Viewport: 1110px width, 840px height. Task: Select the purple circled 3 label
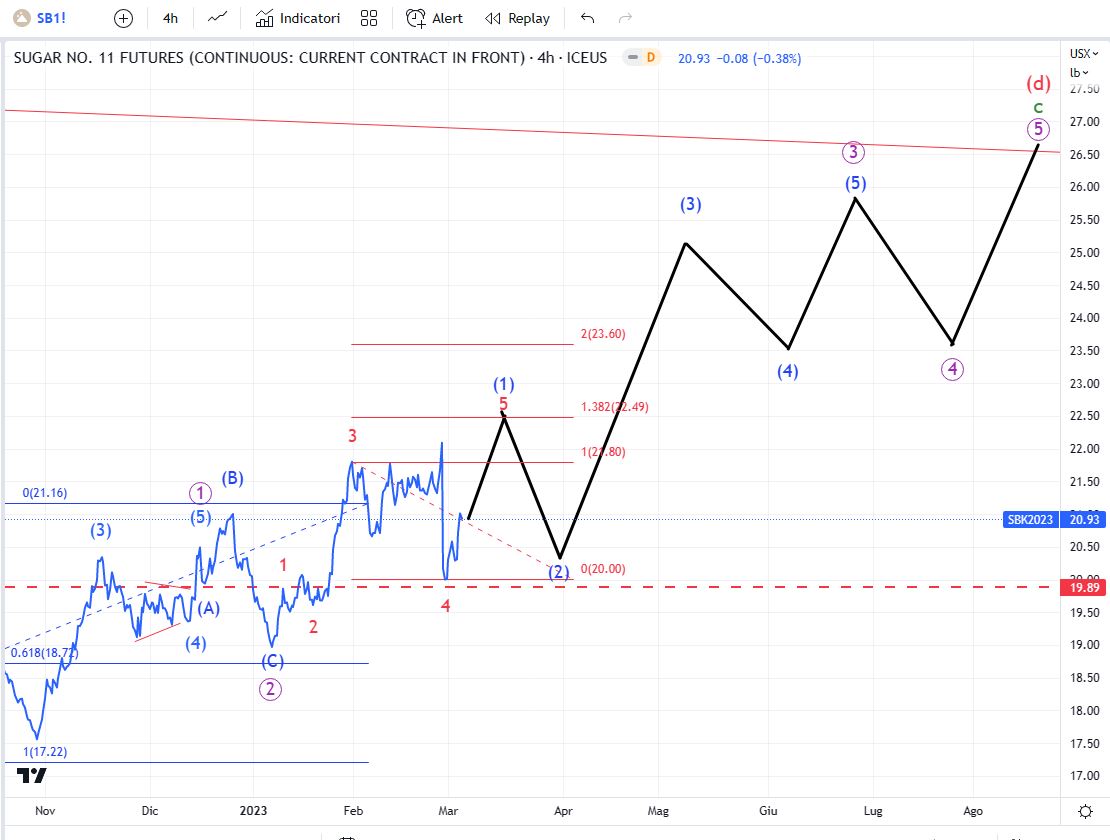point(853,151)
